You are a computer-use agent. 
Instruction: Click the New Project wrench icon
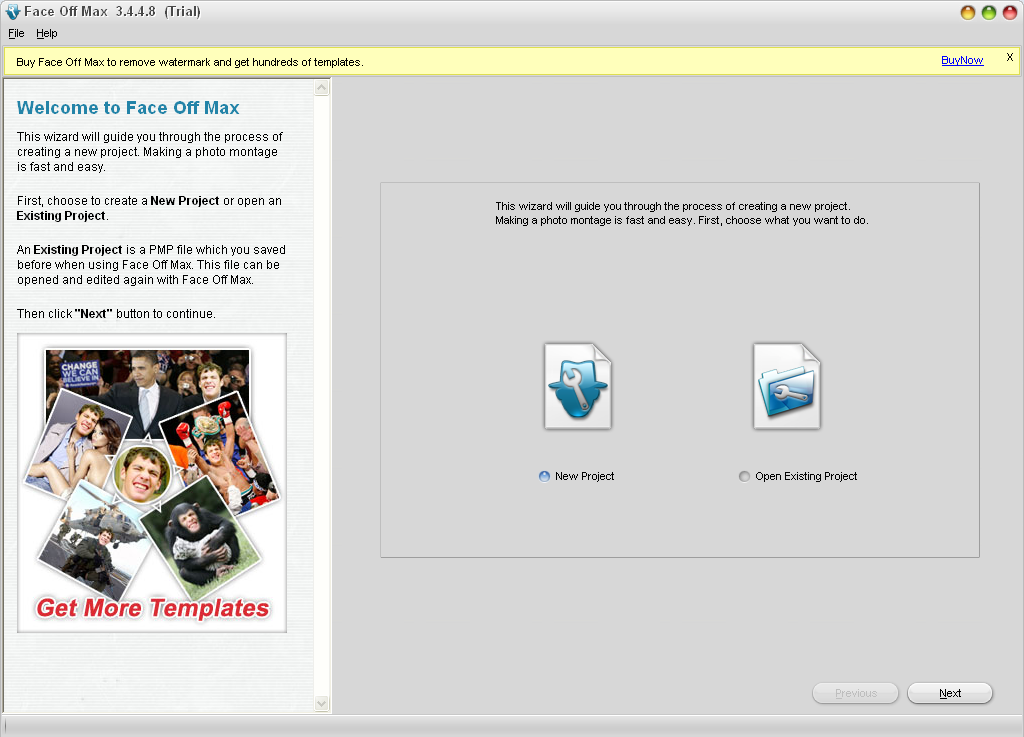coord(578,386)
